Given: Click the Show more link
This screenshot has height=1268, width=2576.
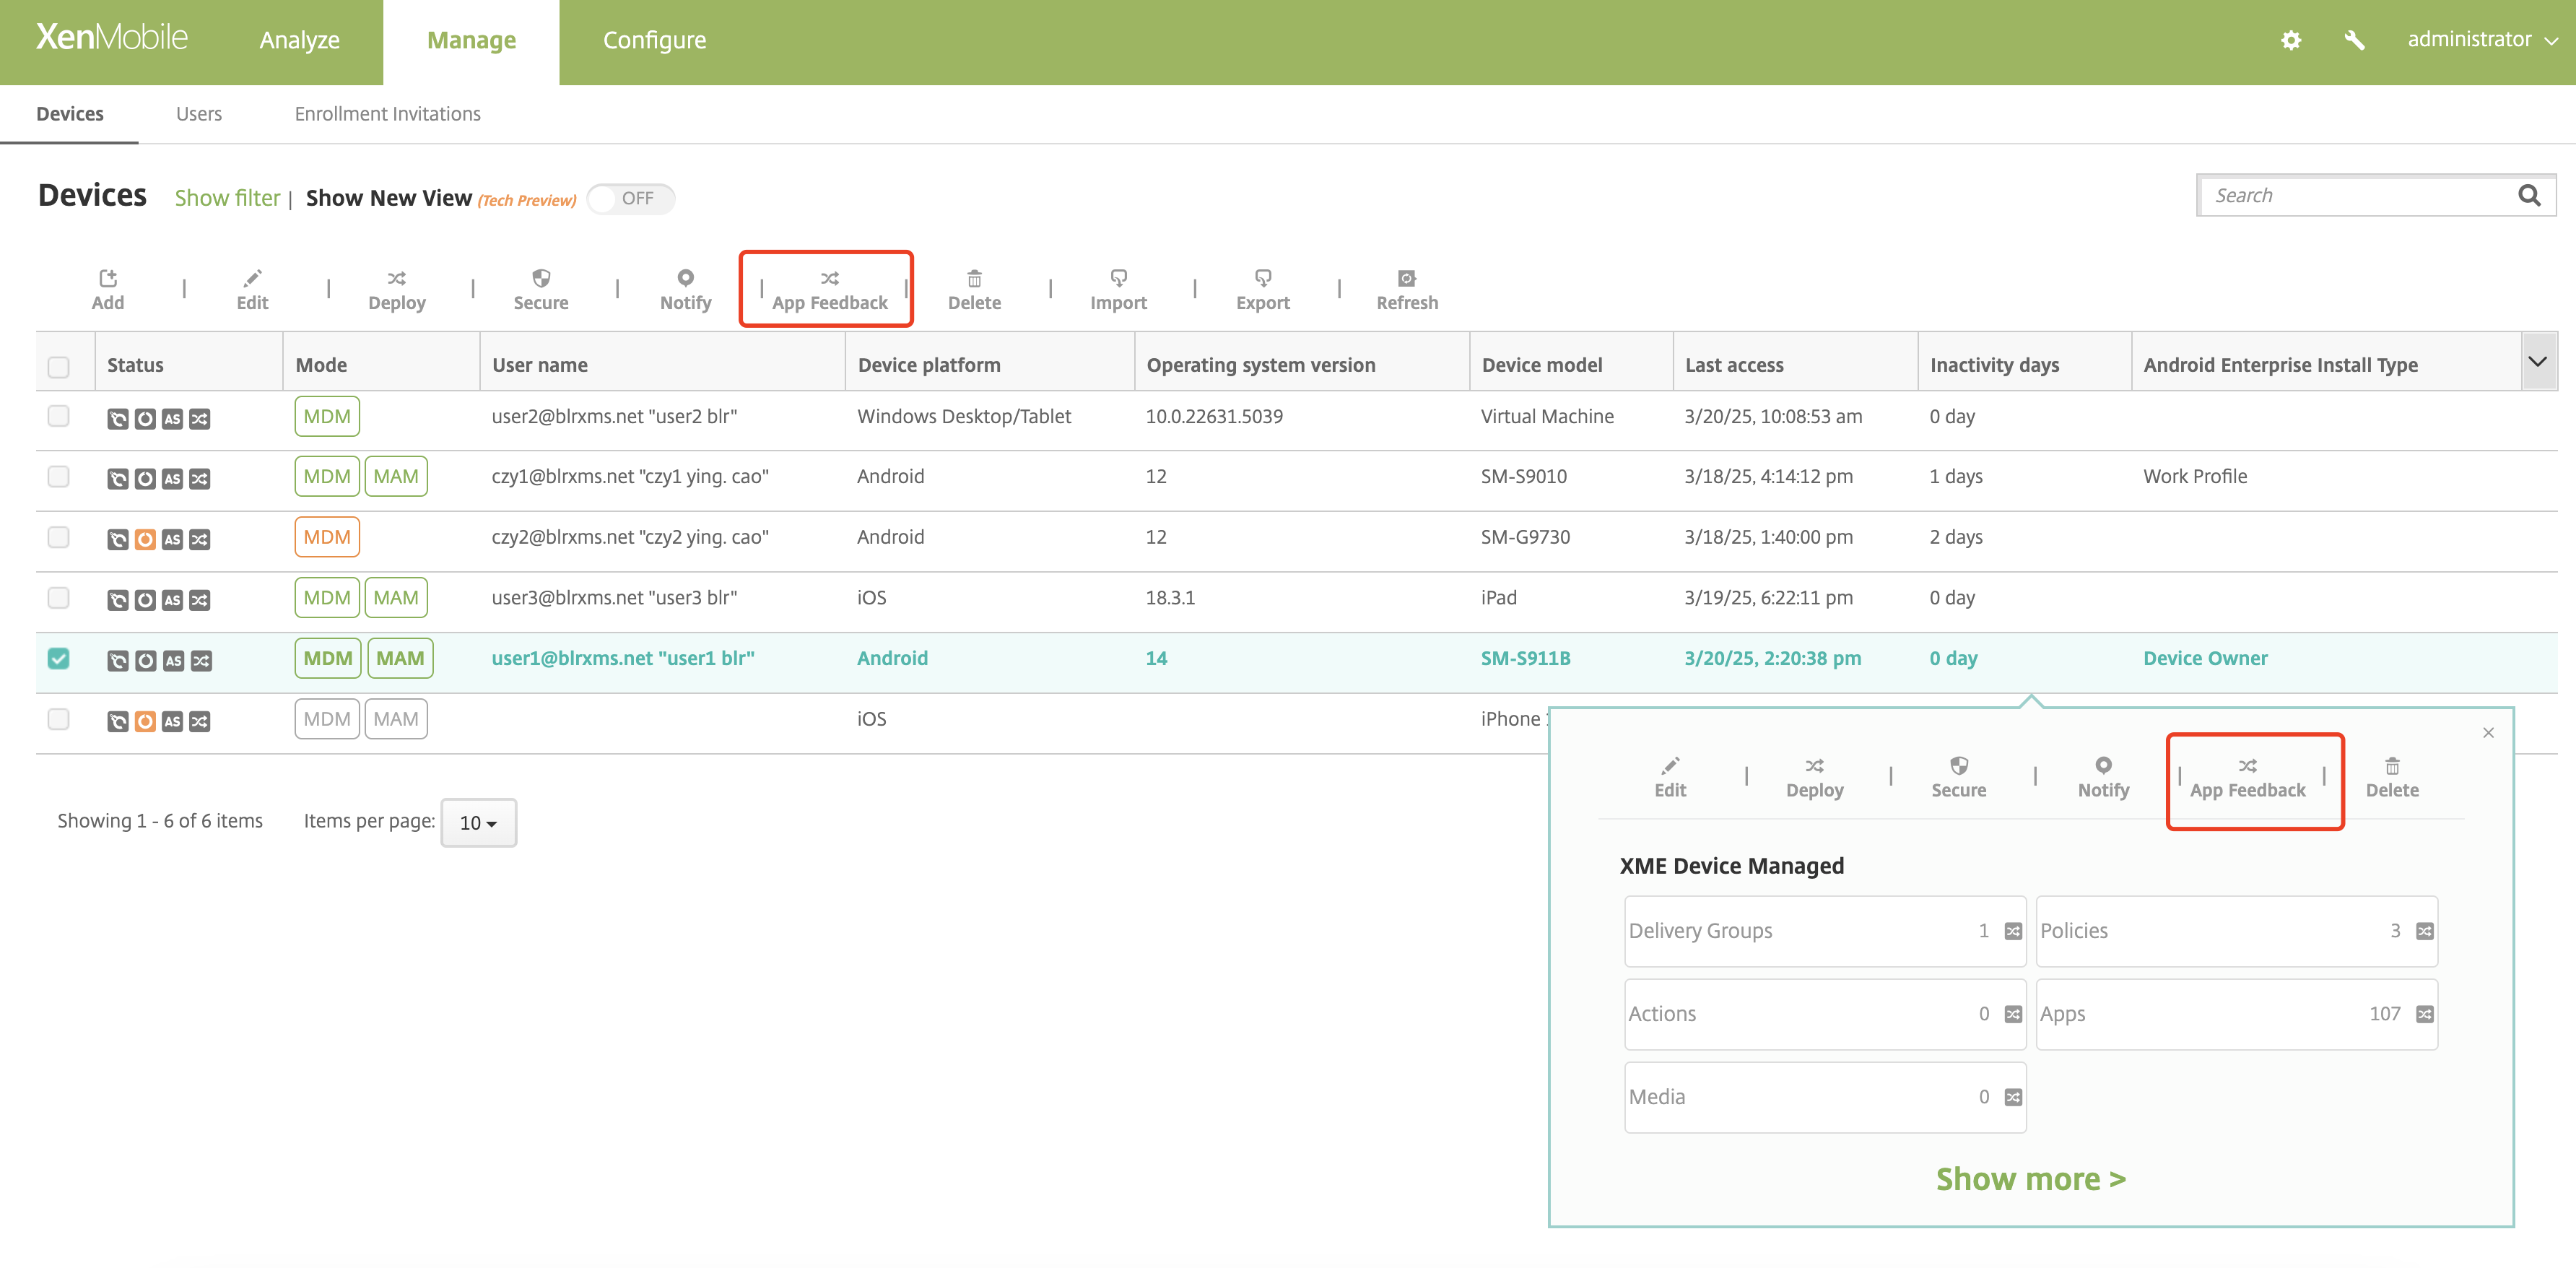Looking at the screenshot, I should coord(2030,1178).
